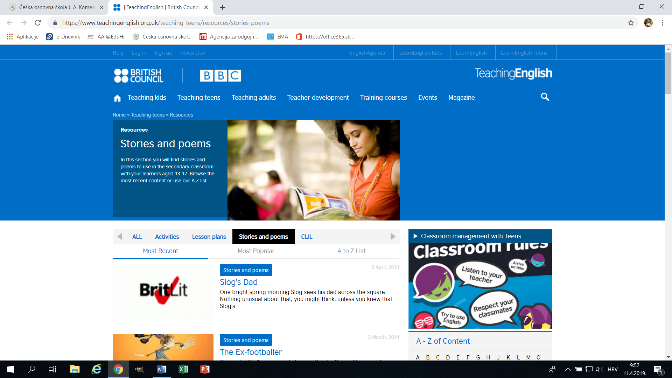The width and height of the screenshot is (672, 378).
Task: Open the Teaching teens menu
Action: [199, 98]
